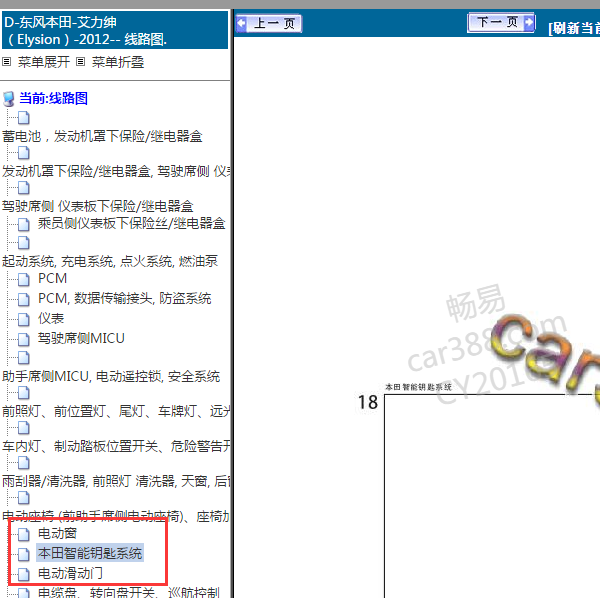Open 电动座椅 (前助手席侧电动座椅) entry

[x=116, y=517]
